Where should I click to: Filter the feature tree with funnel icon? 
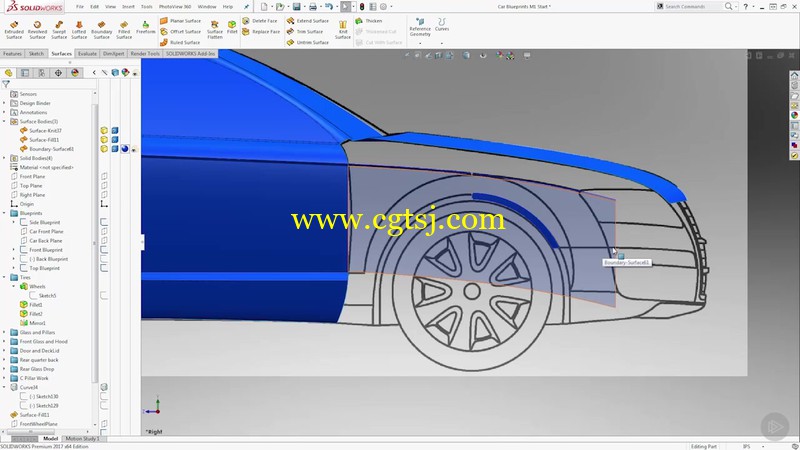tap(6, 84)
